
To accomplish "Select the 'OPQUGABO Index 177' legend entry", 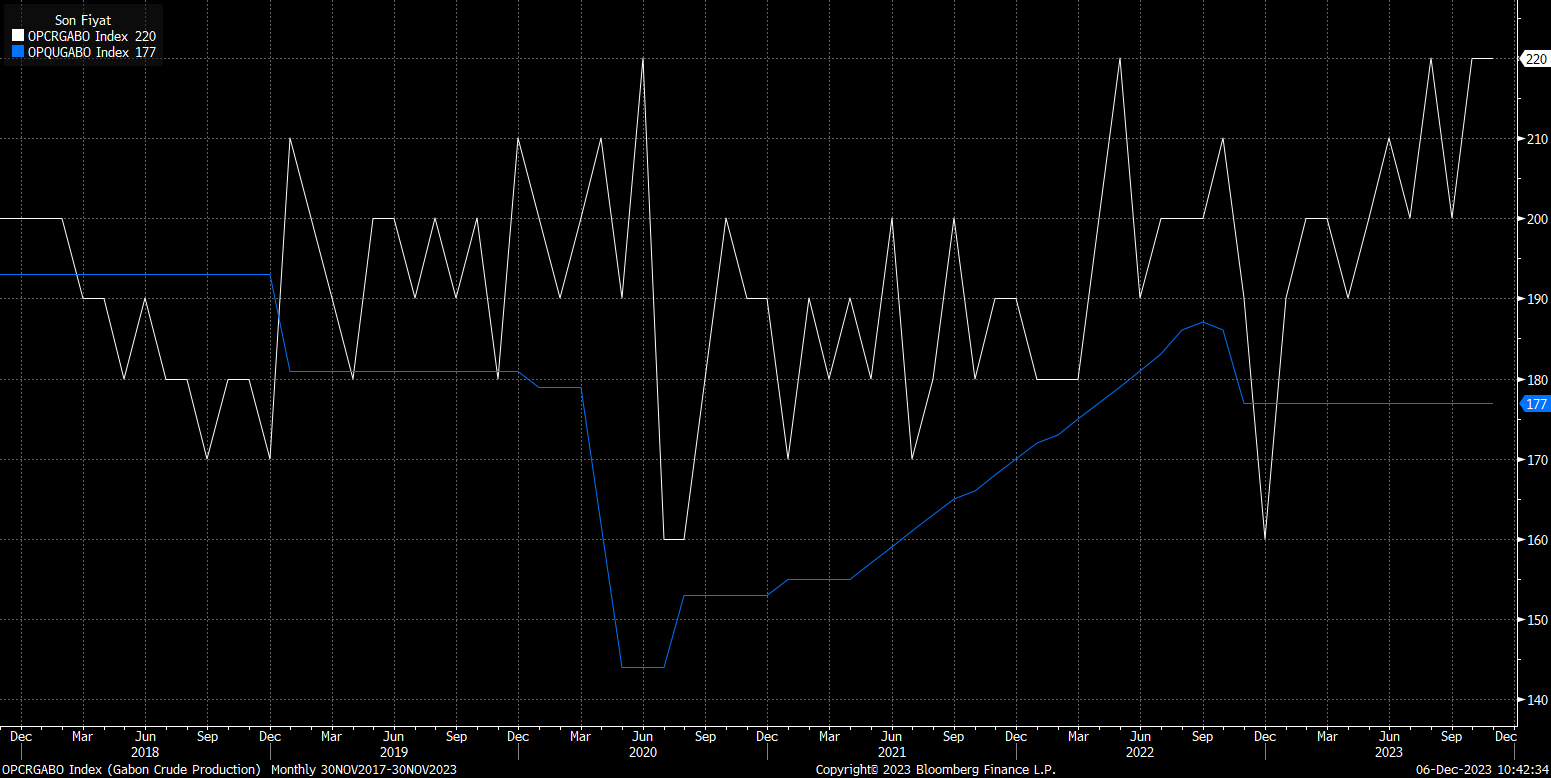I will [83, 52].
